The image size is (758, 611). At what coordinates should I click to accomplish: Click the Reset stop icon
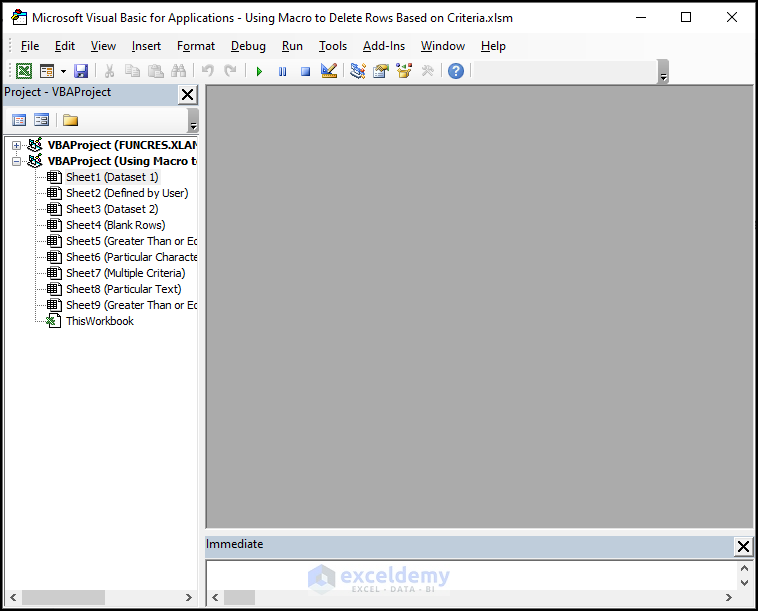(x=306, y=72)
